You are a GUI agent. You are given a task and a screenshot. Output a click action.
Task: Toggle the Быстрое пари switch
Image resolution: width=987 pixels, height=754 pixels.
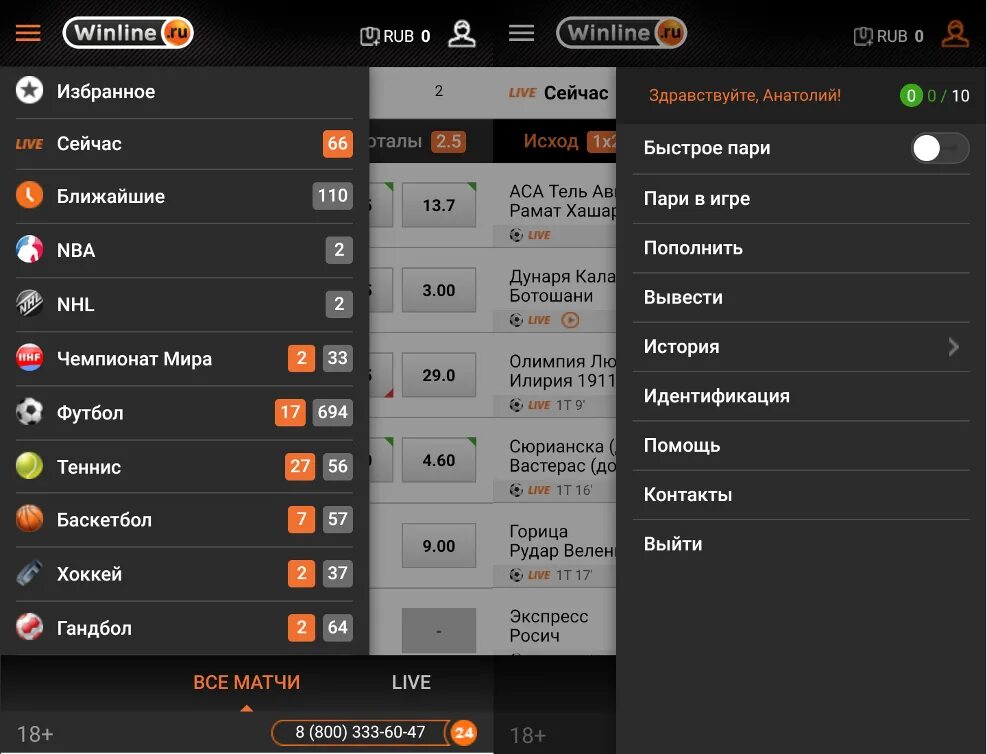(x=940, y=149)
